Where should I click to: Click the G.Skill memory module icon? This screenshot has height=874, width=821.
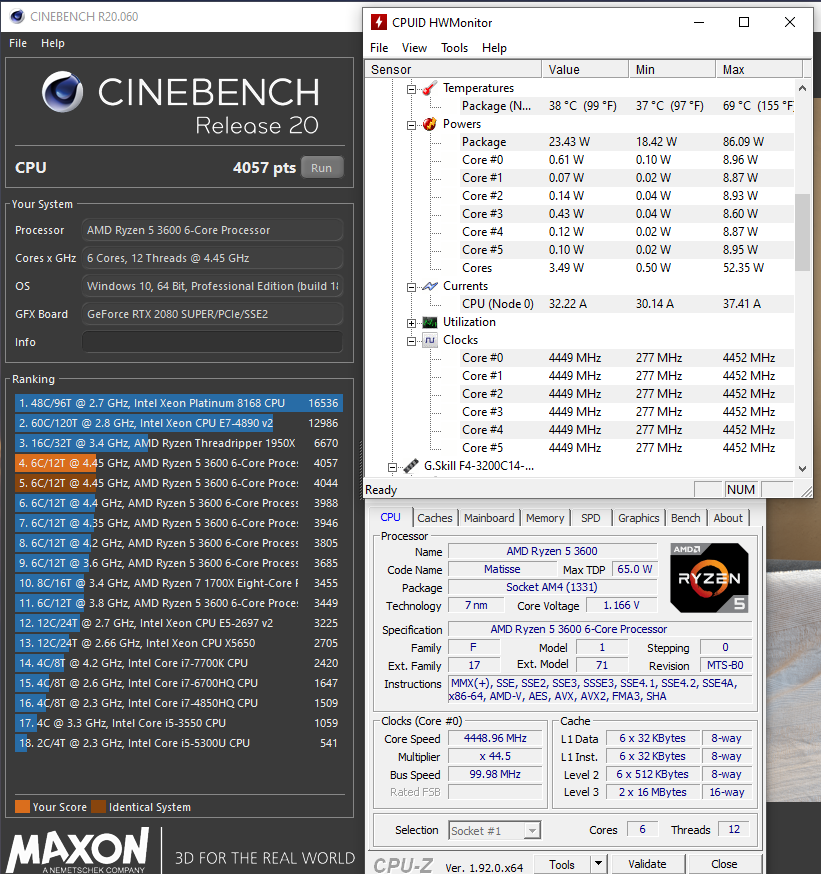pyautogui.click(x=410, y=466)
